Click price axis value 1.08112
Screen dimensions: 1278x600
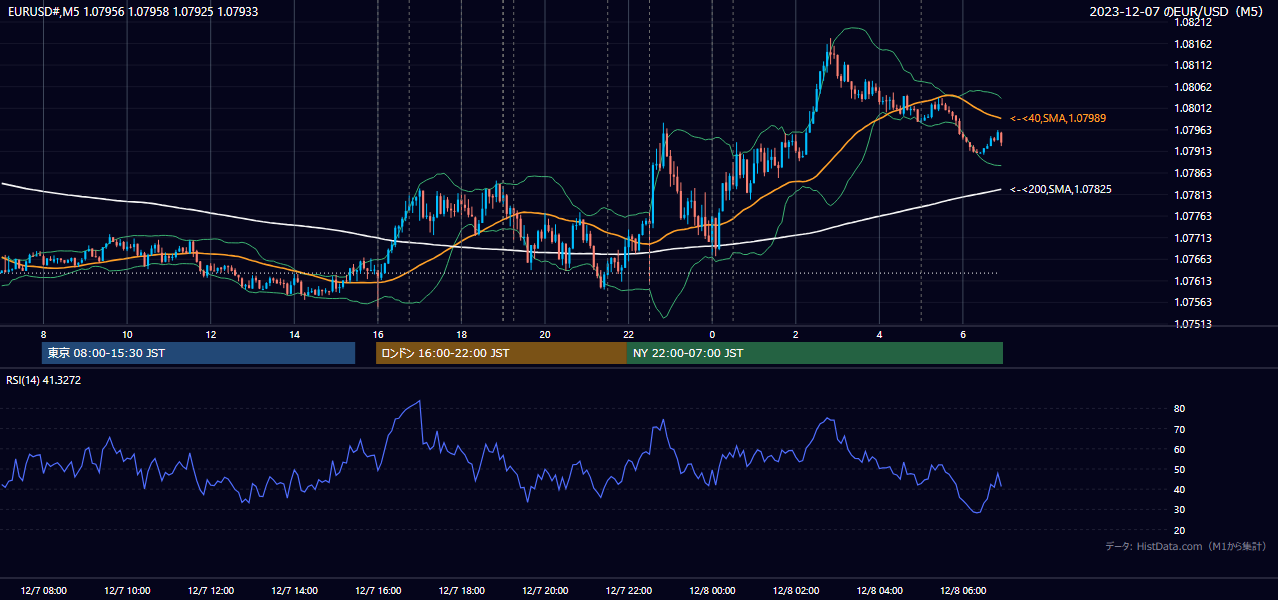tap(1192, 65)
